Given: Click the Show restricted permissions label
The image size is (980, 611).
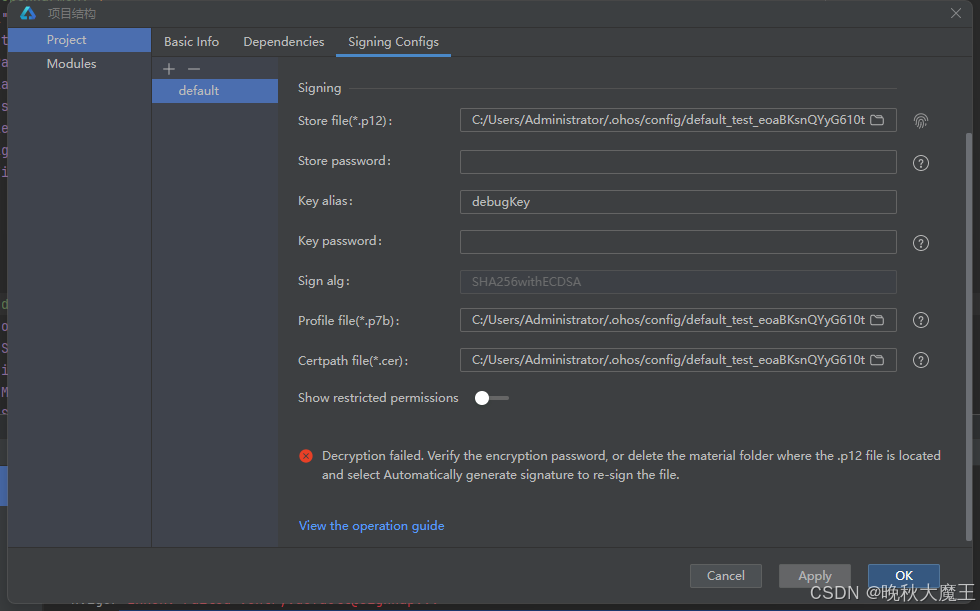Looking at the screenshot, I should (x=378, y=398).
